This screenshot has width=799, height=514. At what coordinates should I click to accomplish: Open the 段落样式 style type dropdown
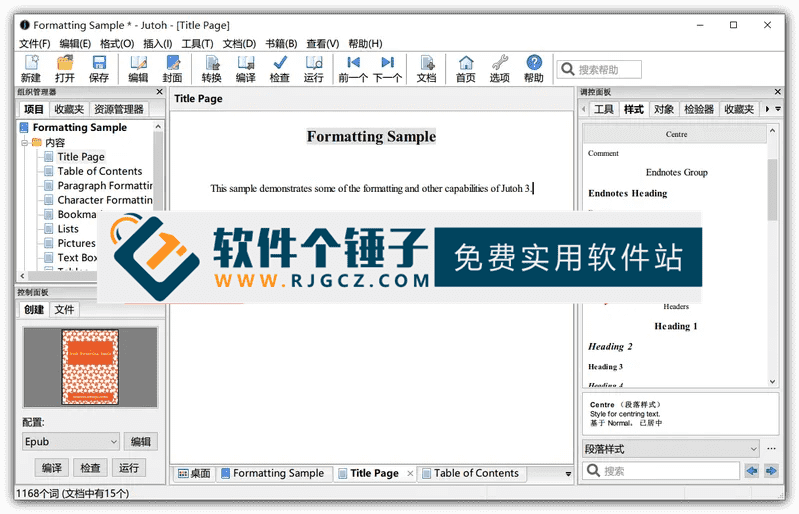671,449
